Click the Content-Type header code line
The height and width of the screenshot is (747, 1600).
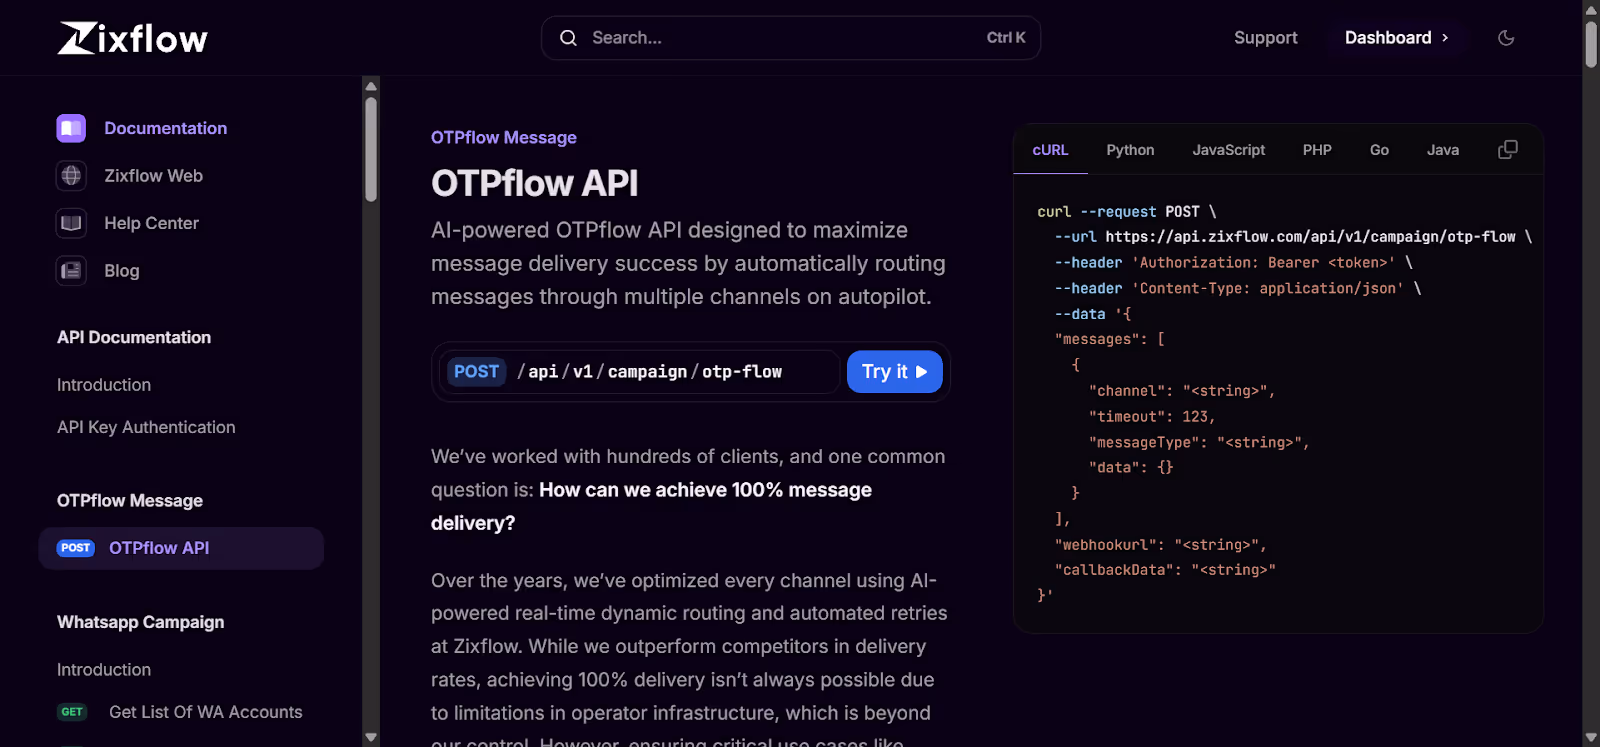click(x=1238, y=288)
